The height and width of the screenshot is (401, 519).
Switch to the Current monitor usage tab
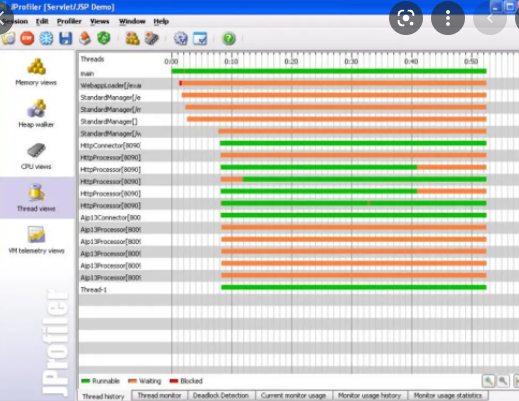[293, 395]
